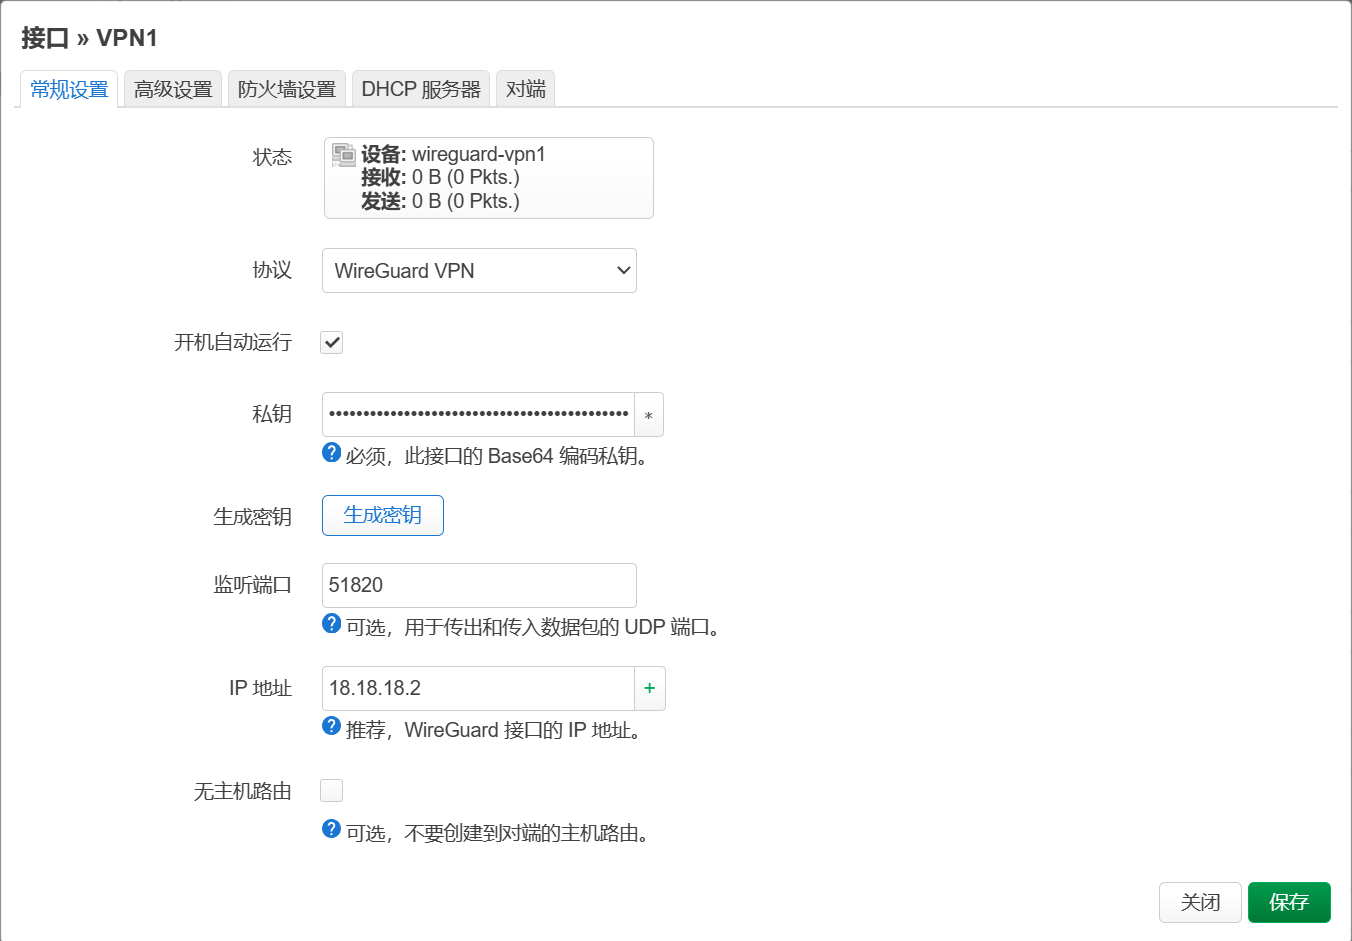1352x941 pixels.
Task: Disable the 开机自动运行 checkbox
Action: pos(332,342)
